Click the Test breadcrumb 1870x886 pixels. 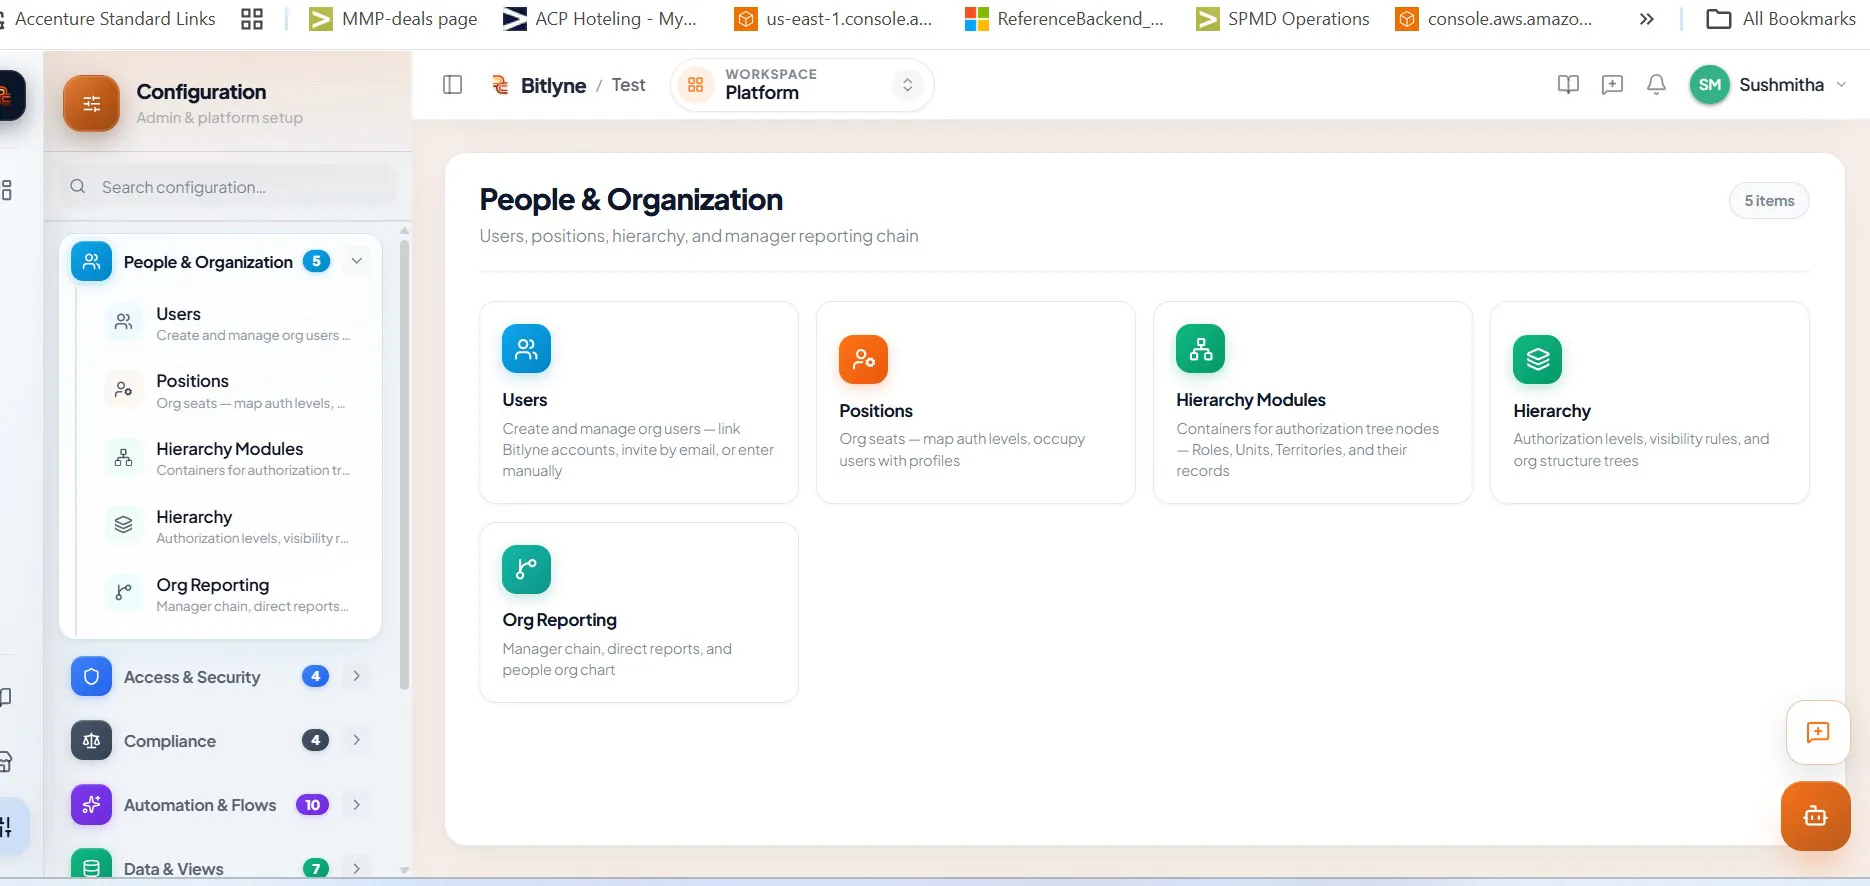(x=628, y=85)
